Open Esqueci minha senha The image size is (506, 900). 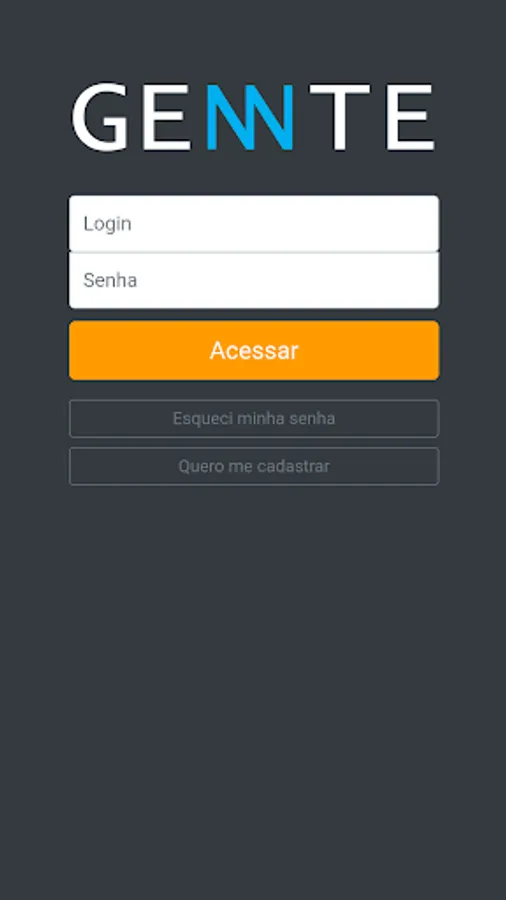(254, 418)
